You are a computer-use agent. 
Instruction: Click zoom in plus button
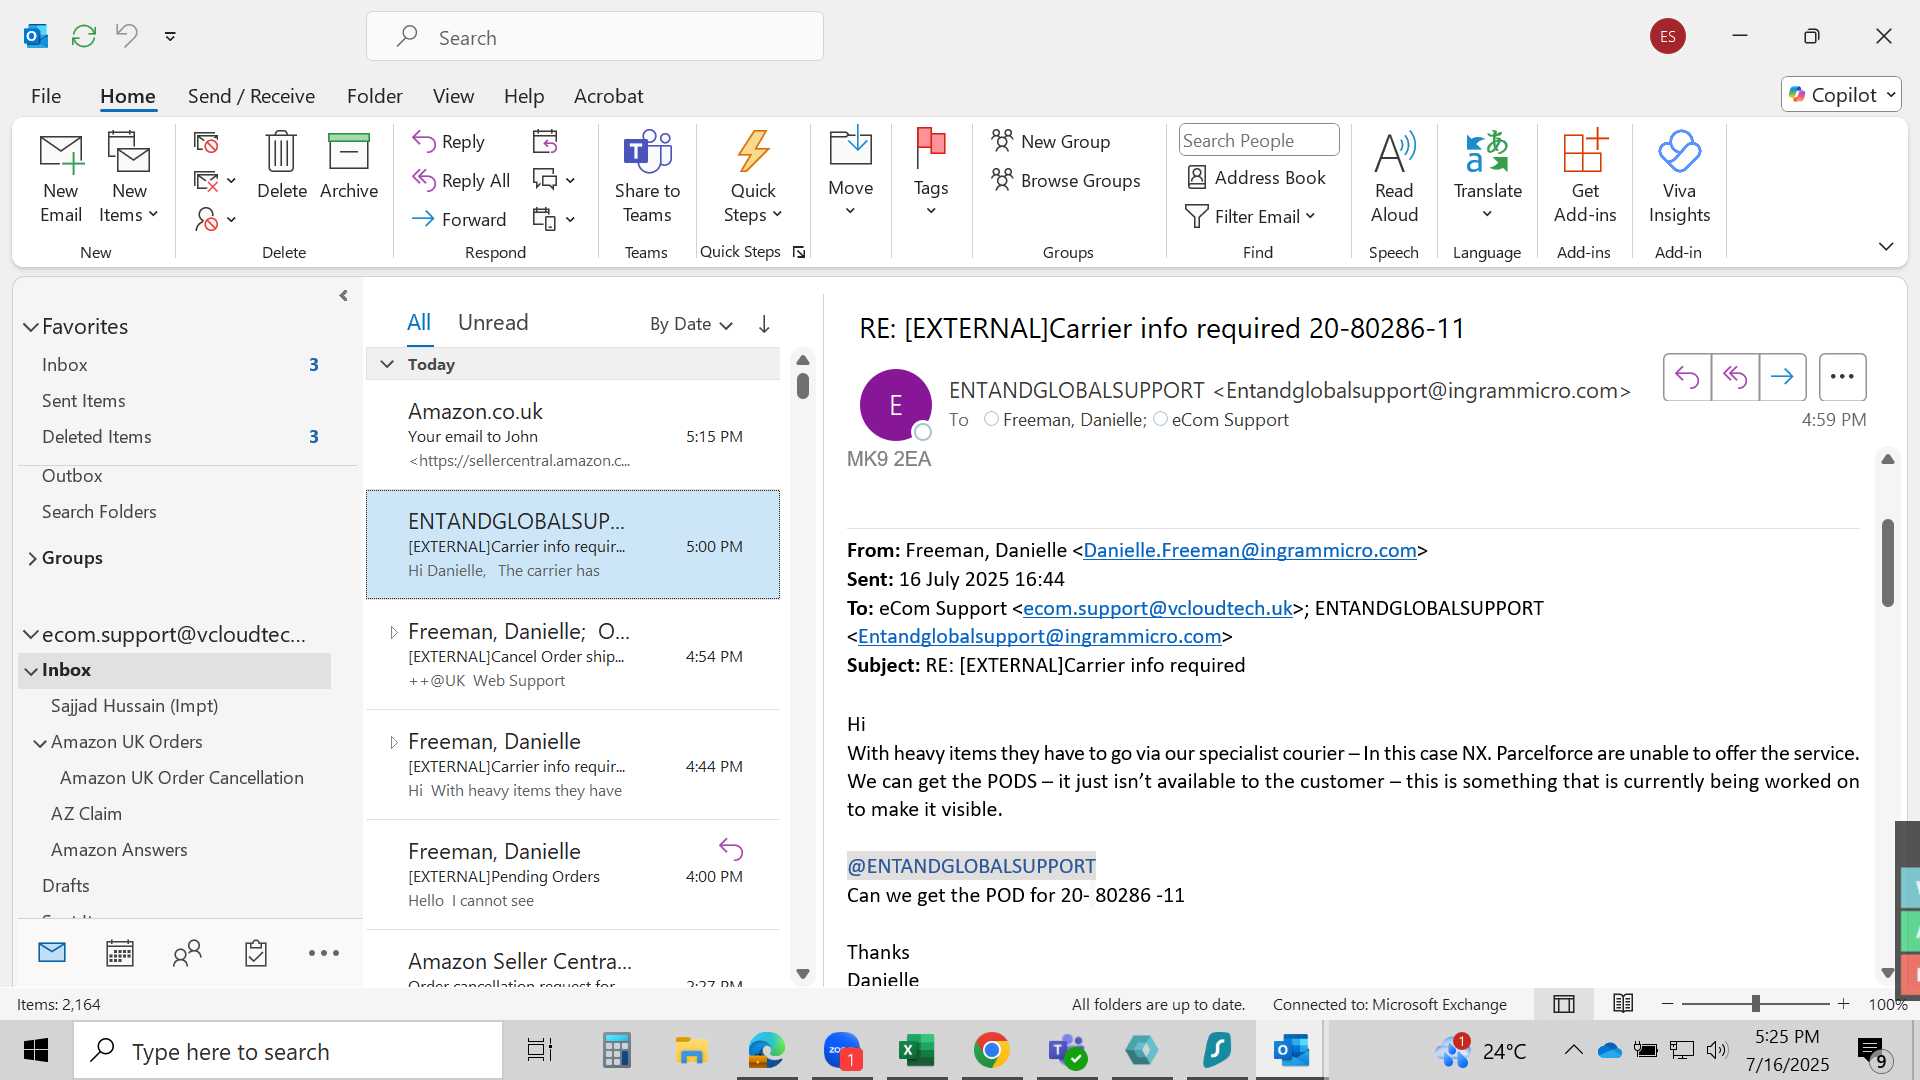(1844, 1003)
